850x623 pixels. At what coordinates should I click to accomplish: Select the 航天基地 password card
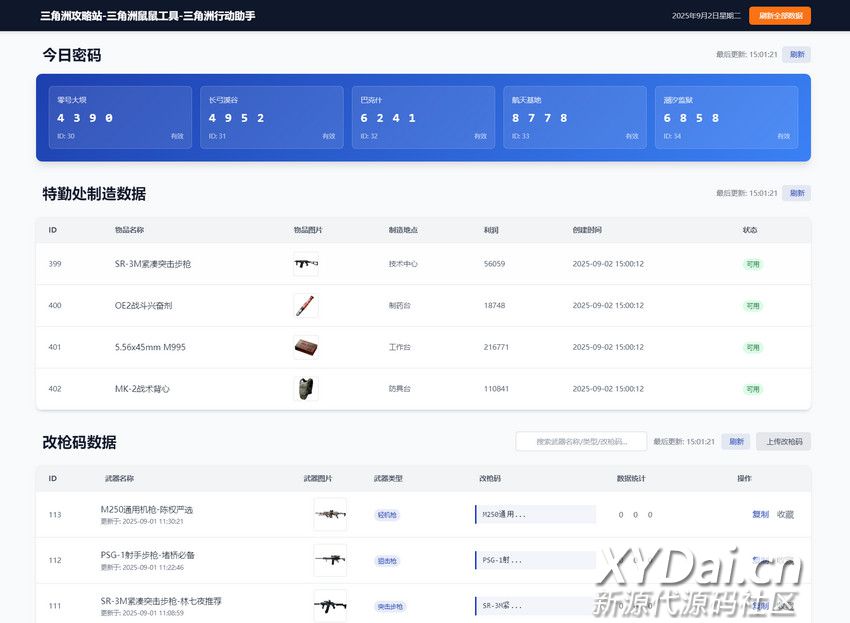tap(575, 117)
